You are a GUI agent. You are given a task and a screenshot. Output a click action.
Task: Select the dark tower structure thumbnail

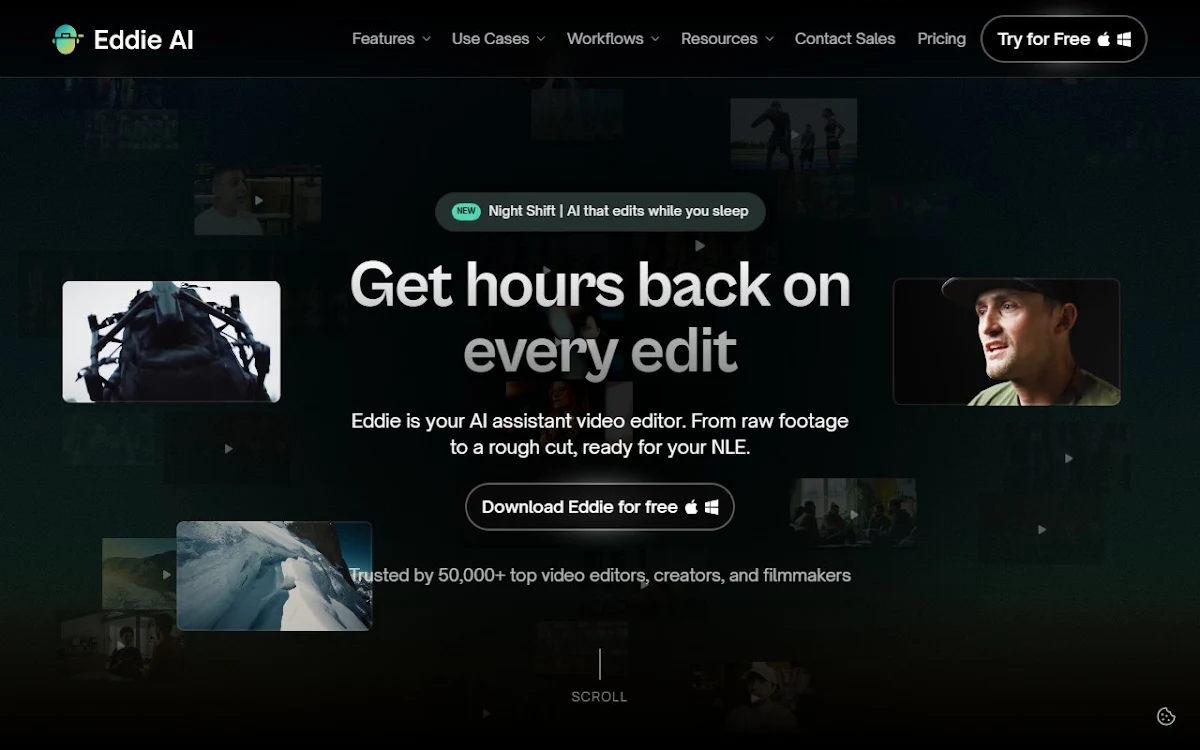tap(171, 342)
